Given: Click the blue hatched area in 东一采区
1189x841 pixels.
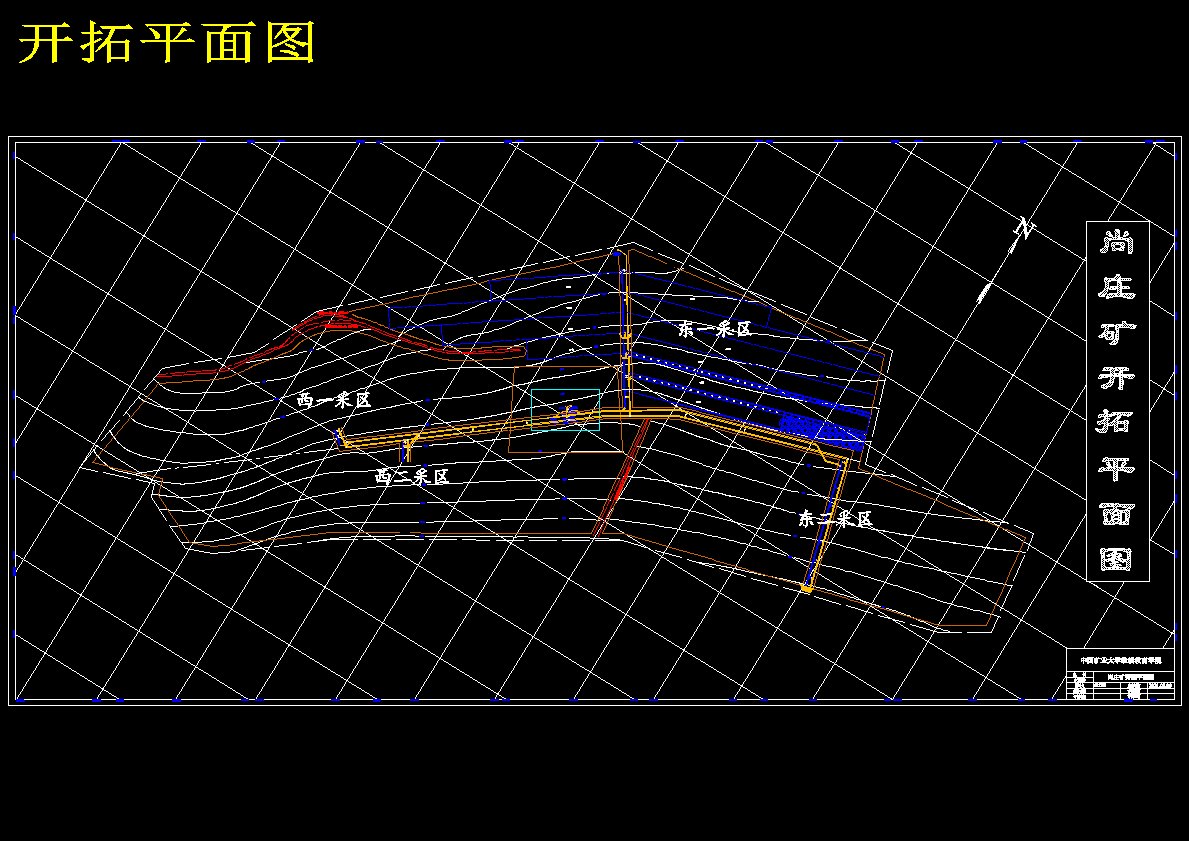Looking at the screenshot, I should pyautogui.click(x=823, y=431).
